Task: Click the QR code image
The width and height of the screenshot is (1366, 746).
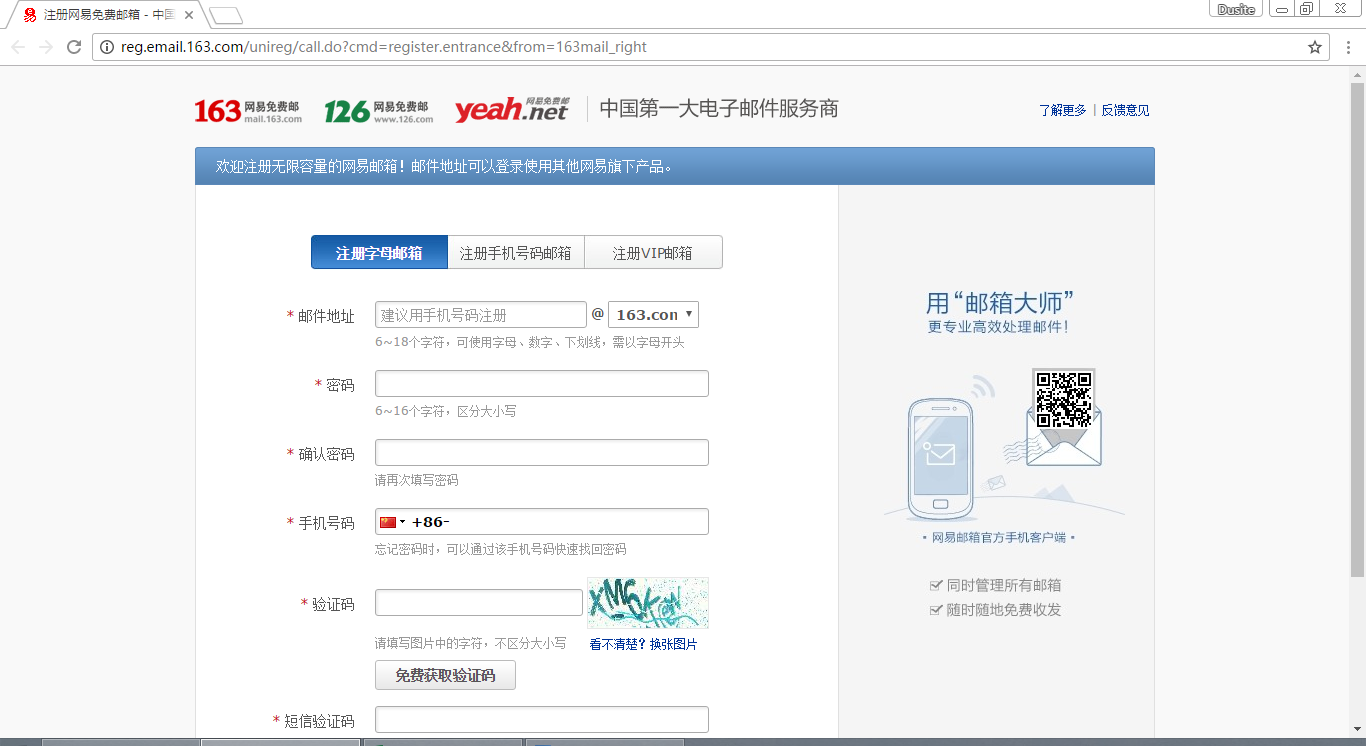Action: tap(1063, 399)
